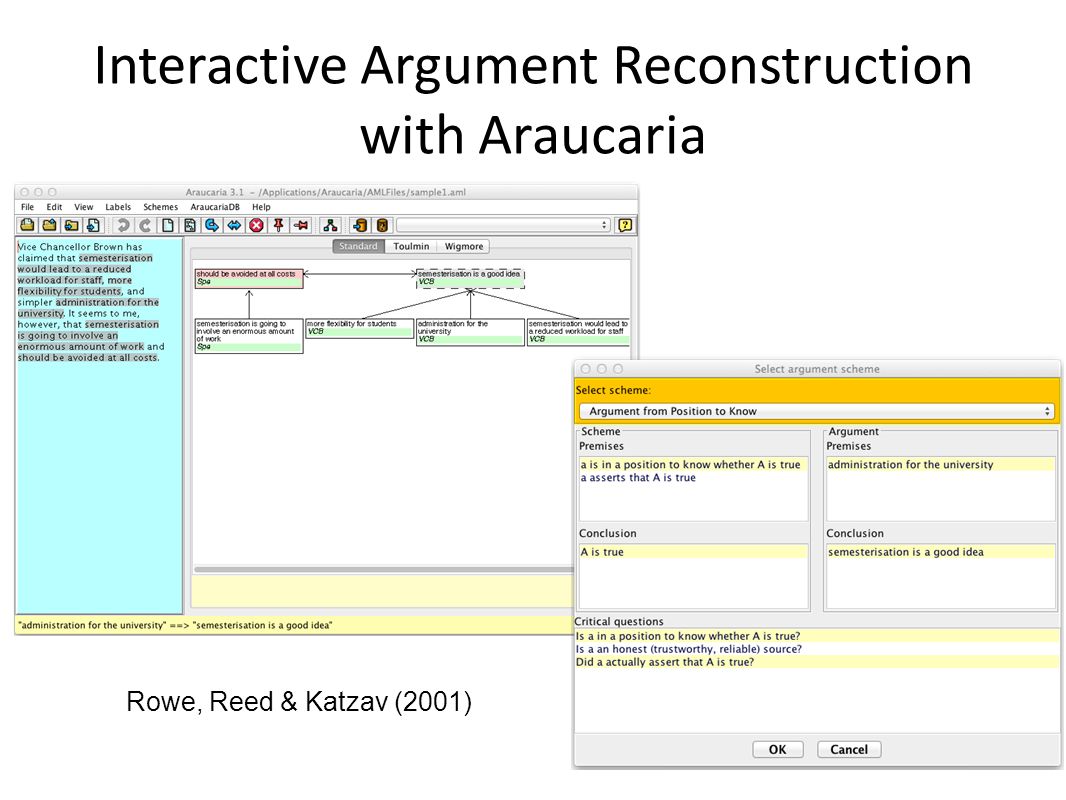
Task: Switch to the Wigmore diagram tab
Action: [464, 246]
